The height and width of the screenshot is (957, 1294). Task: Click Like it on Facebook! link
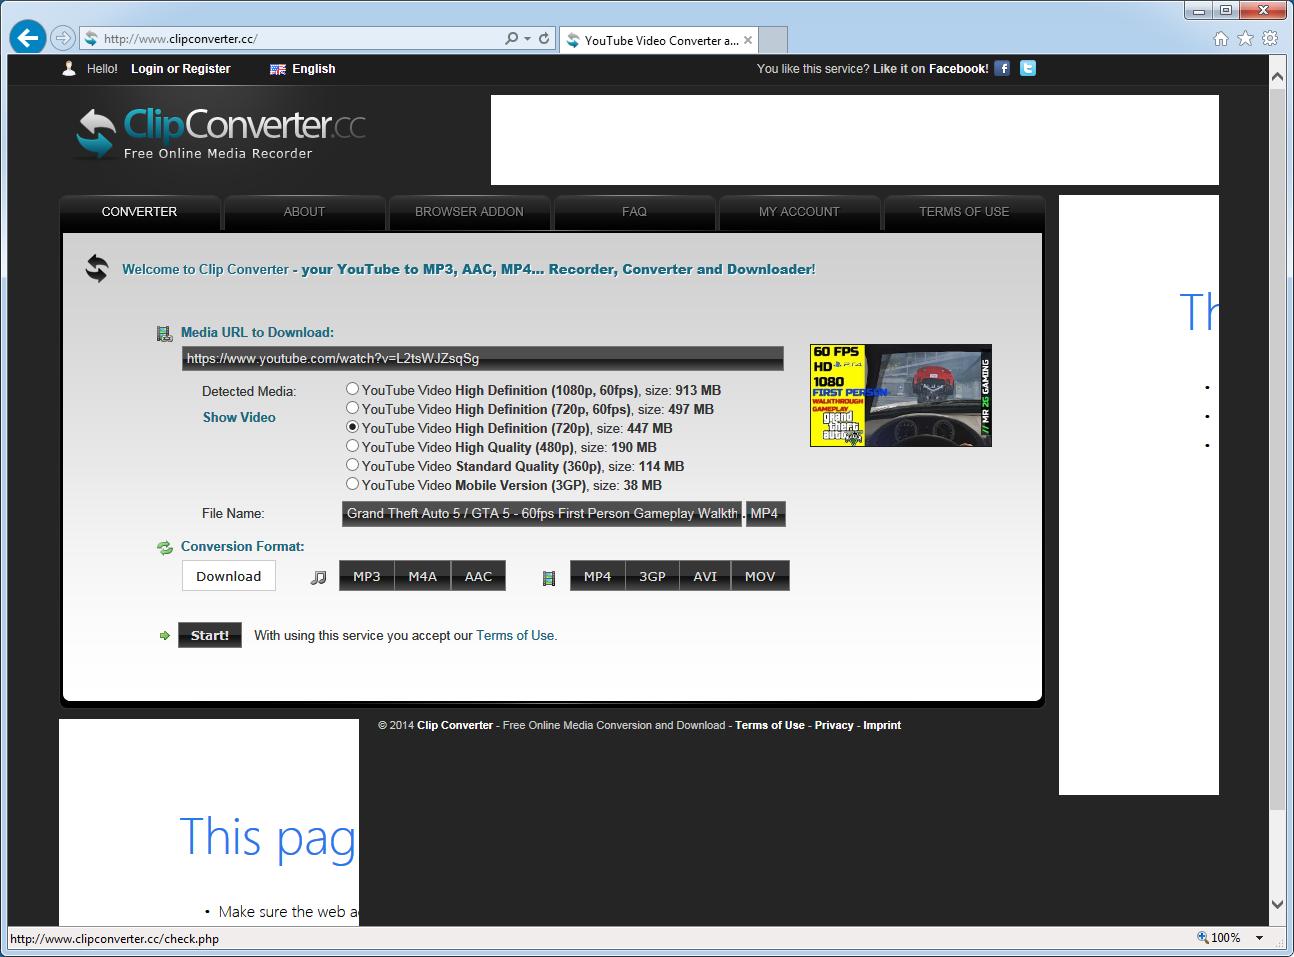(x=931, y=69)
